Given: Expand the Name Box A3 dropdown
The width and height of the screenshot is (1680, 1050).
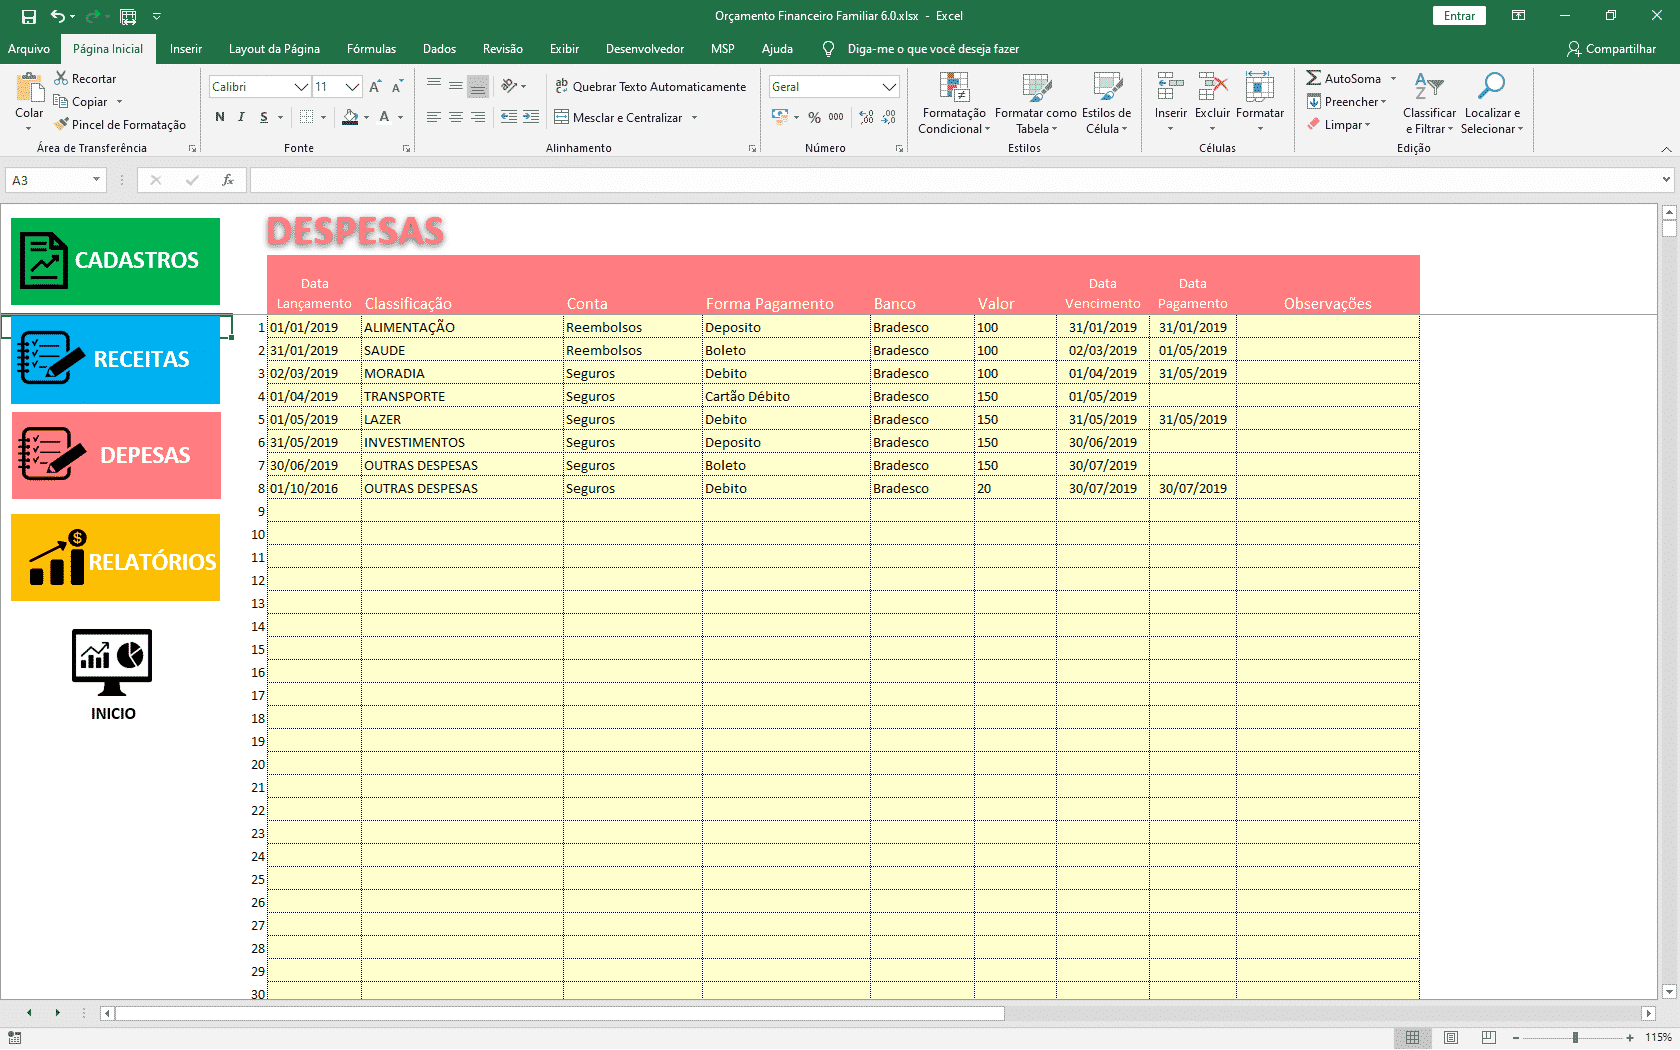Looking at the screenshot, I should tap(96, 180).
